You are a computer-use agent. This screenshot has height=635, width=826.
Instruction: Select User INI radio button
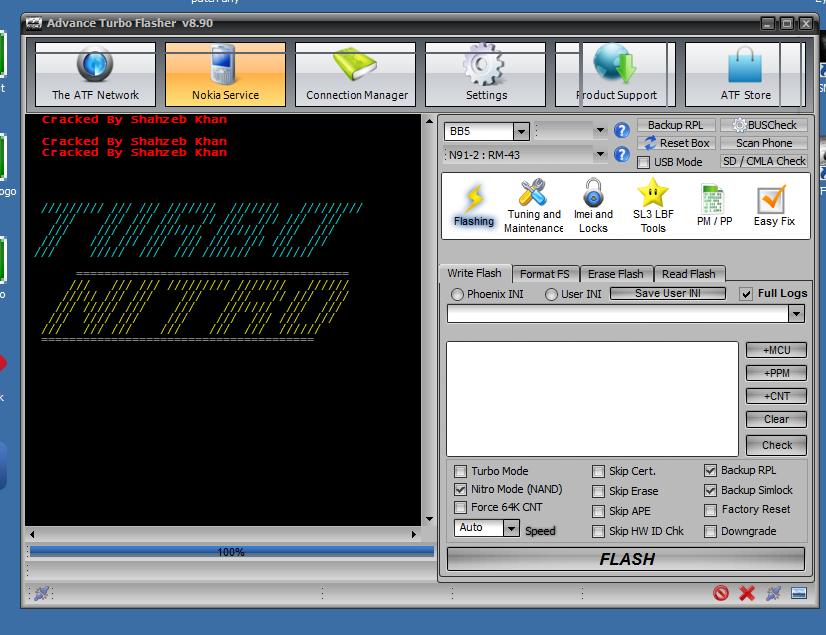pyautogui.click(x=551, y=294)
